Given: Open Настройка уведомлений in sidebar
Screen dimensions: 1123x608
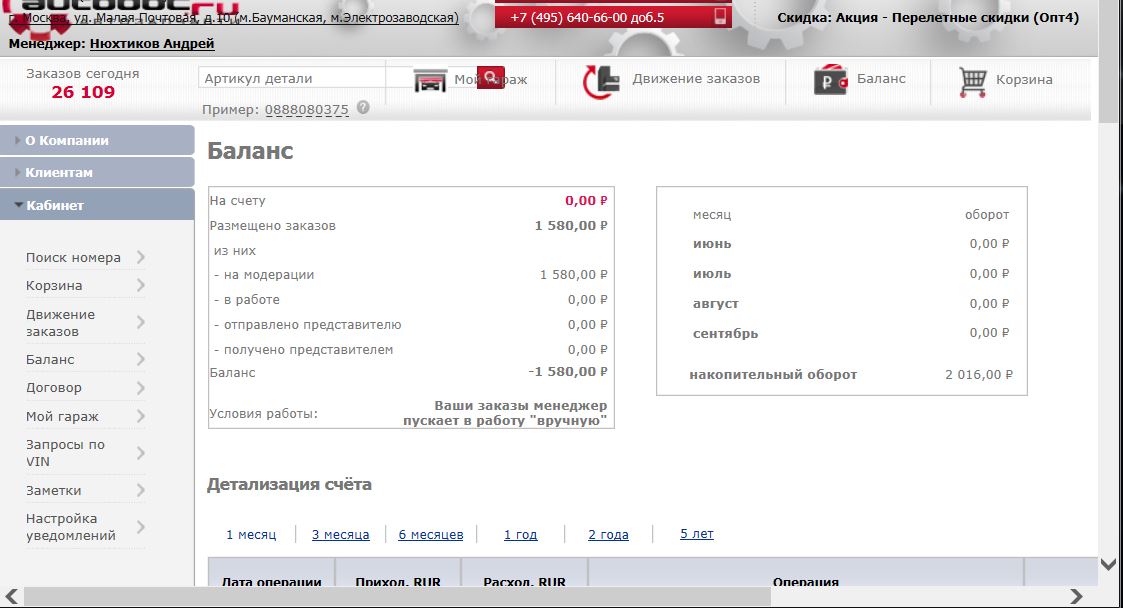Looking at the screenshot, I should (70, 527).
